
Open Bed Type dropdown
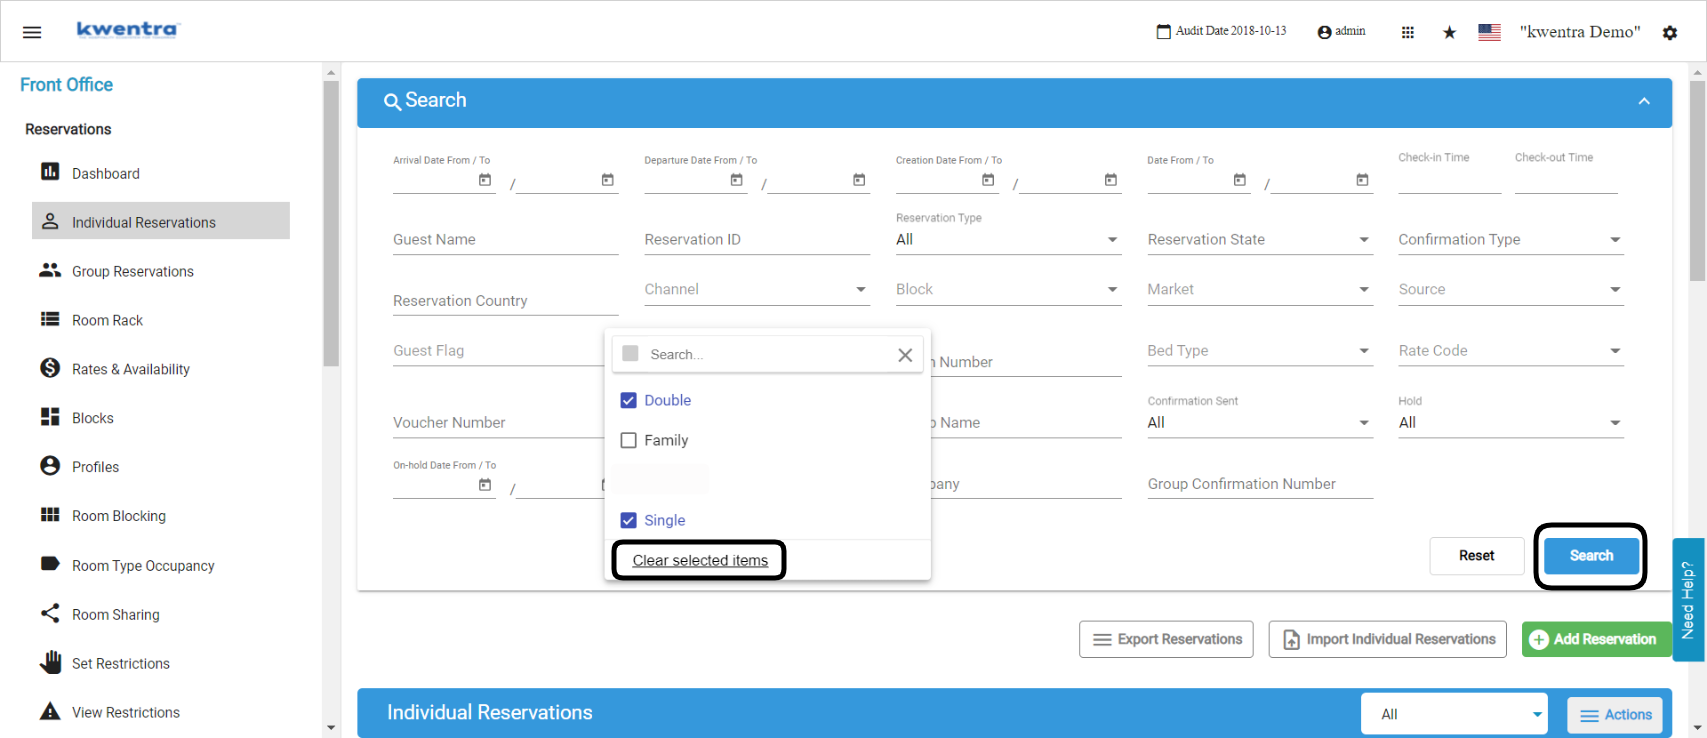pos(1260,351)
